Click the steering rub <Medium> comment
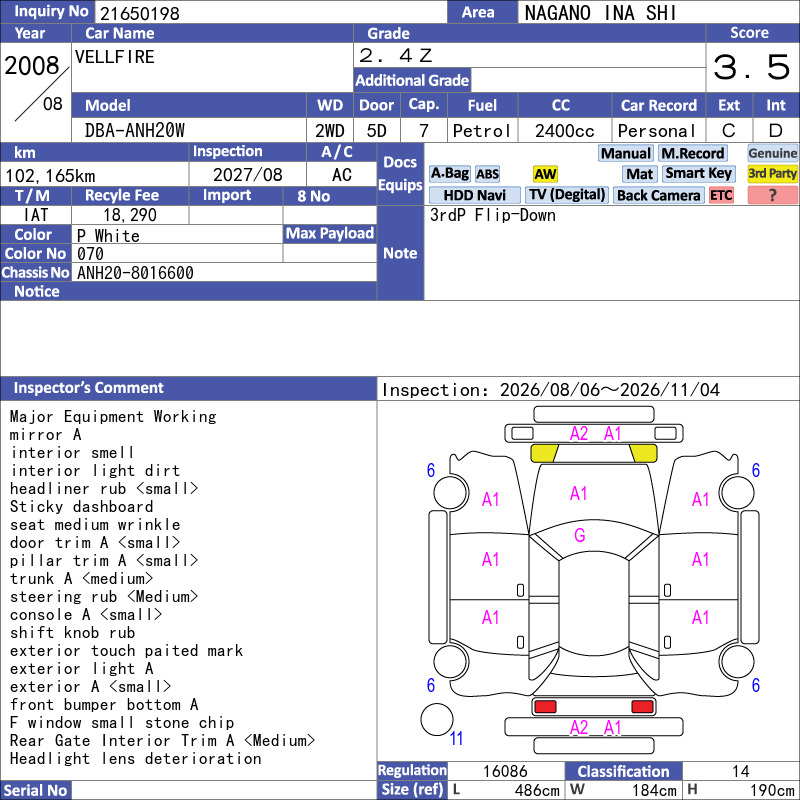 pyautogui.click(x=104, y=596)
